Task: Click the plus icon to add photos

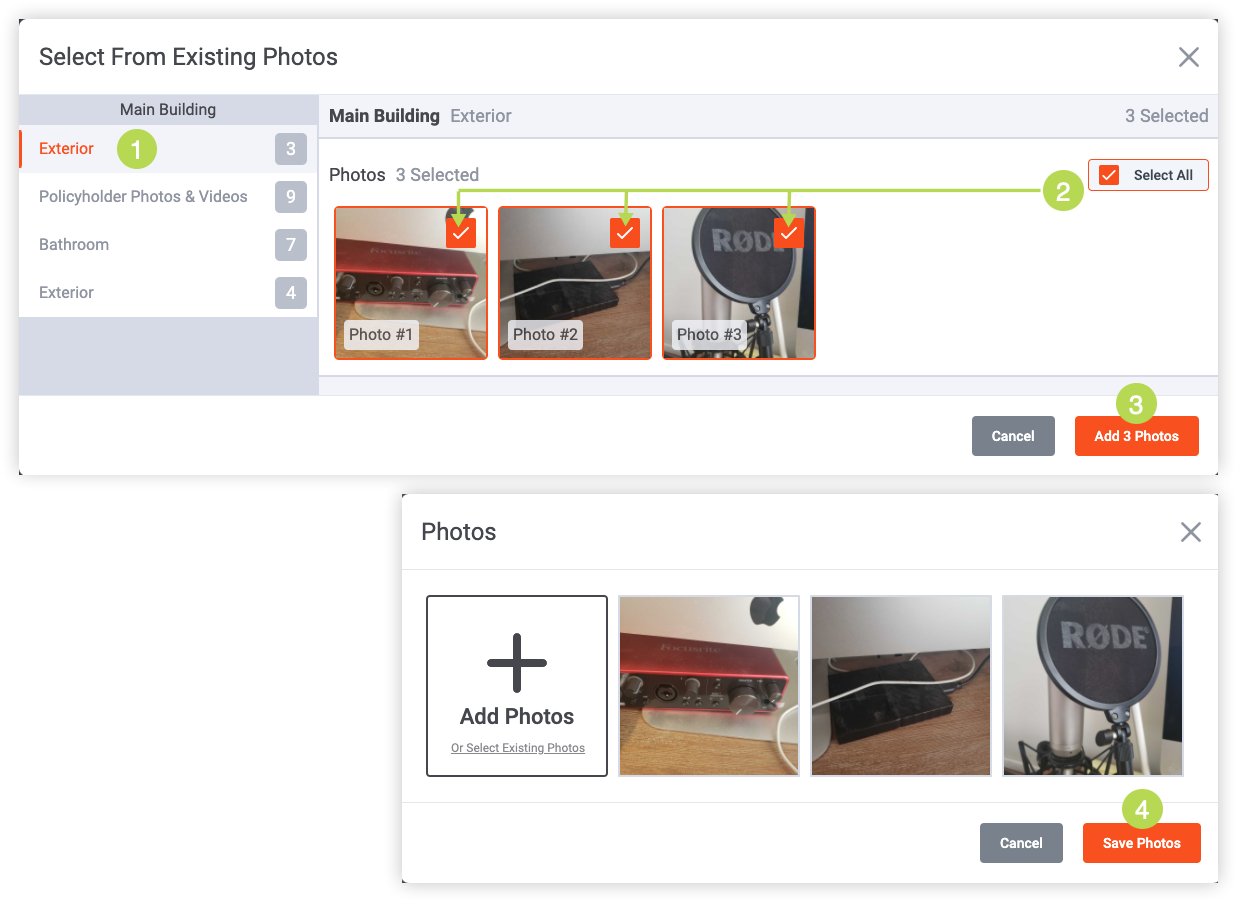Action: pyautogui.click(x=517, y=663)
